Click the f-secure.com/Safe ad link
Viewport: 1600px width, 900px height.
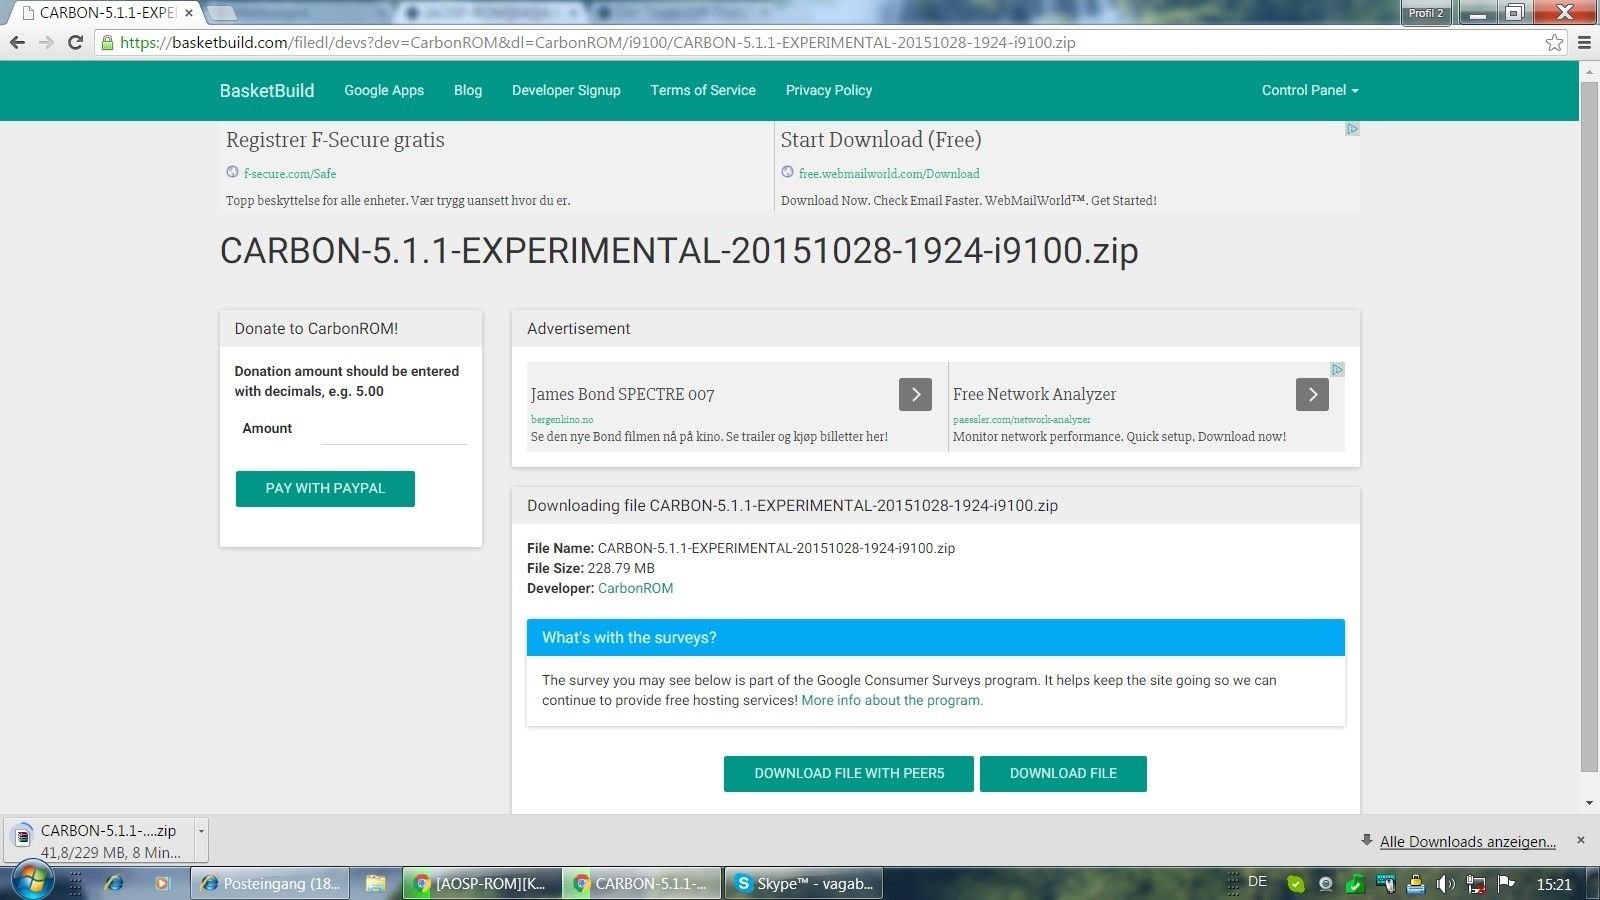pos(290,173)
